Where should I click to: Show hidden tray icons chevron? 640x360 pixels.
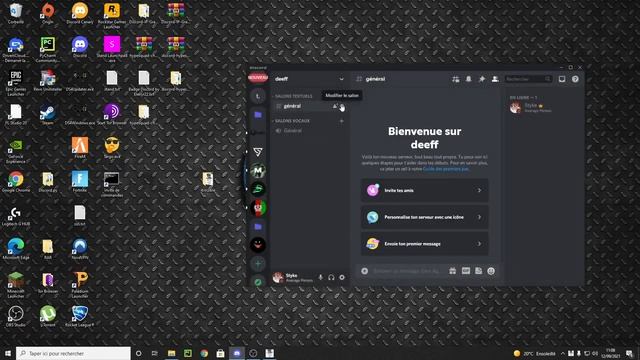pos(563,353)
